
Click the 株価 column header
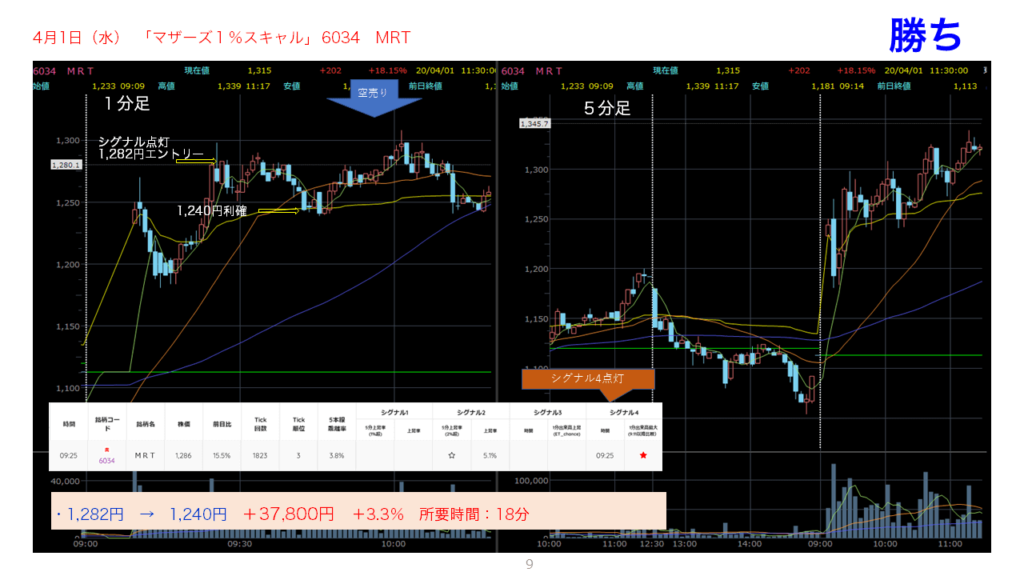tap(184, 424)
